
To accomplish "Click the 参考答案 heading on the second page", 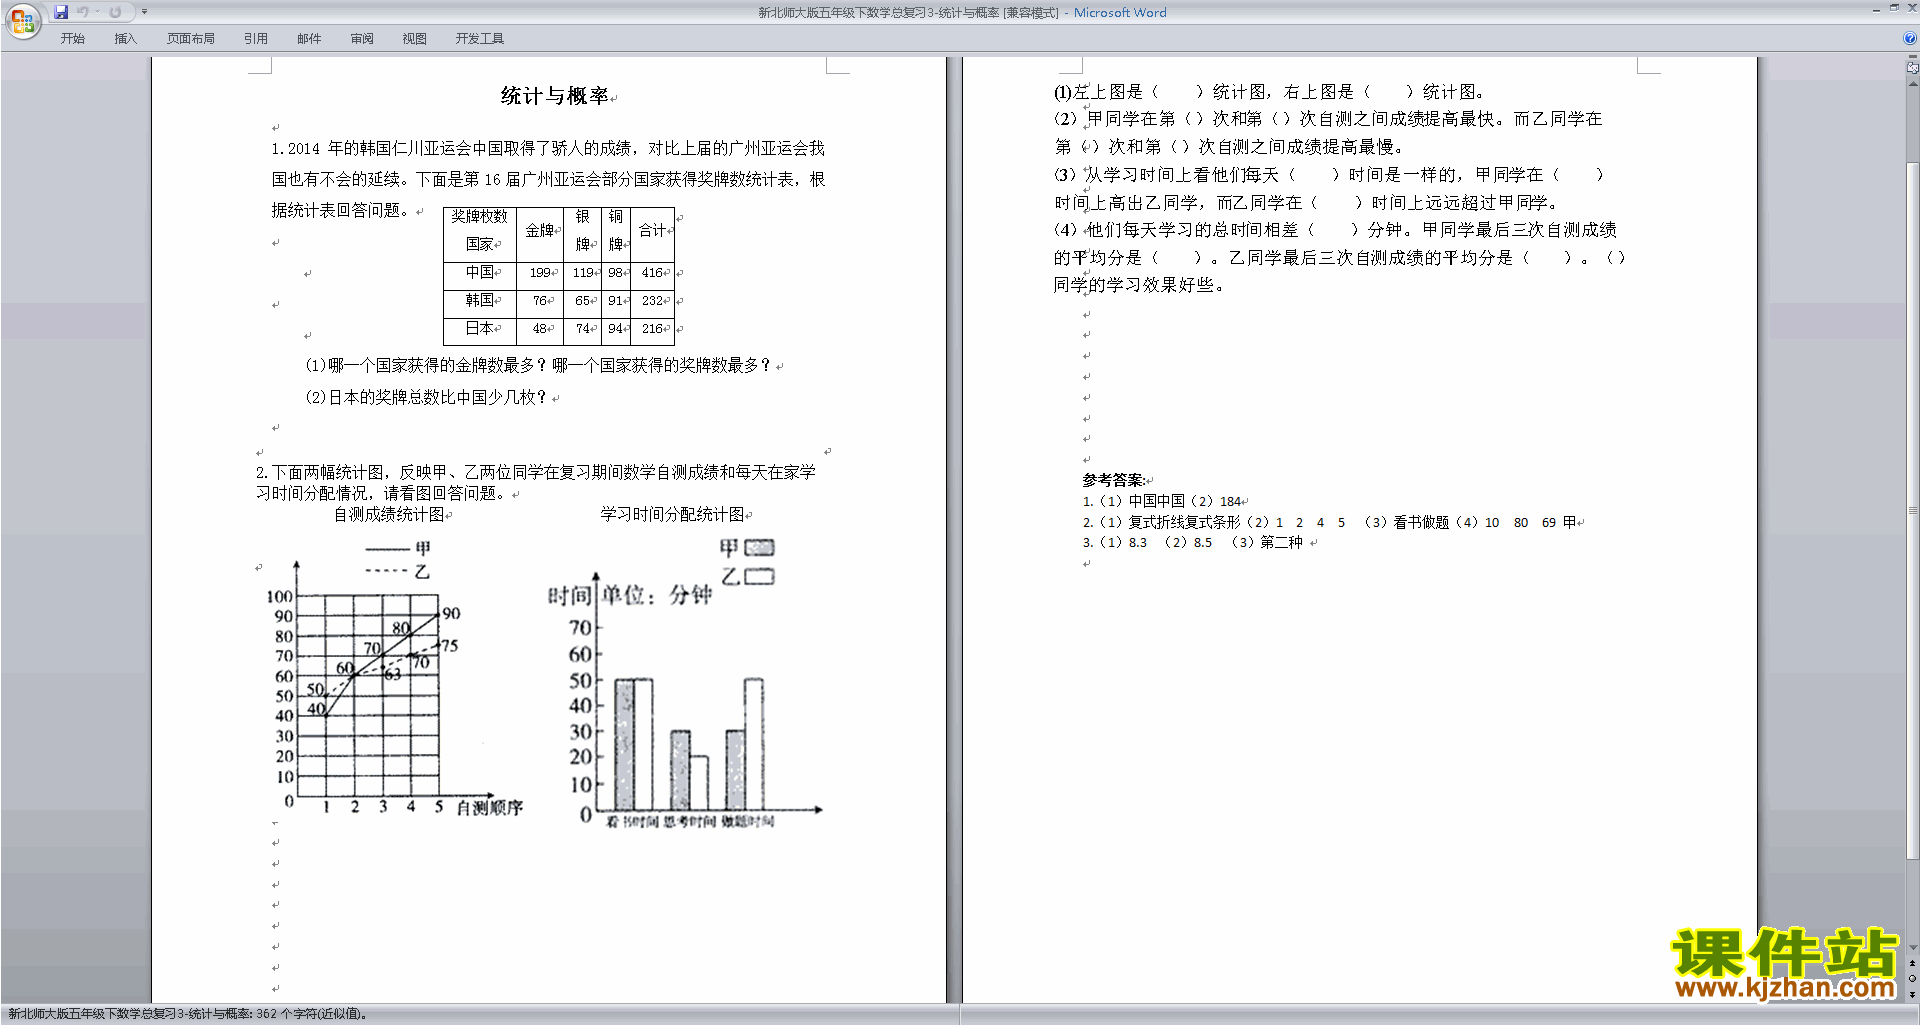I will (x=1114, y=480).
